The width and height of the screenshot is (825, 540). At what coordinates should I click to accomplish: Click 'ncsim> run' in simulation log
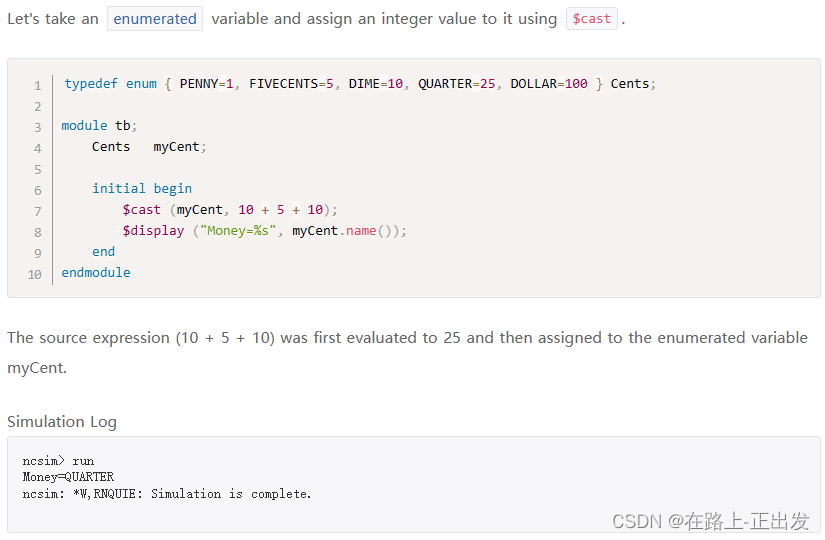click(58, 461)
